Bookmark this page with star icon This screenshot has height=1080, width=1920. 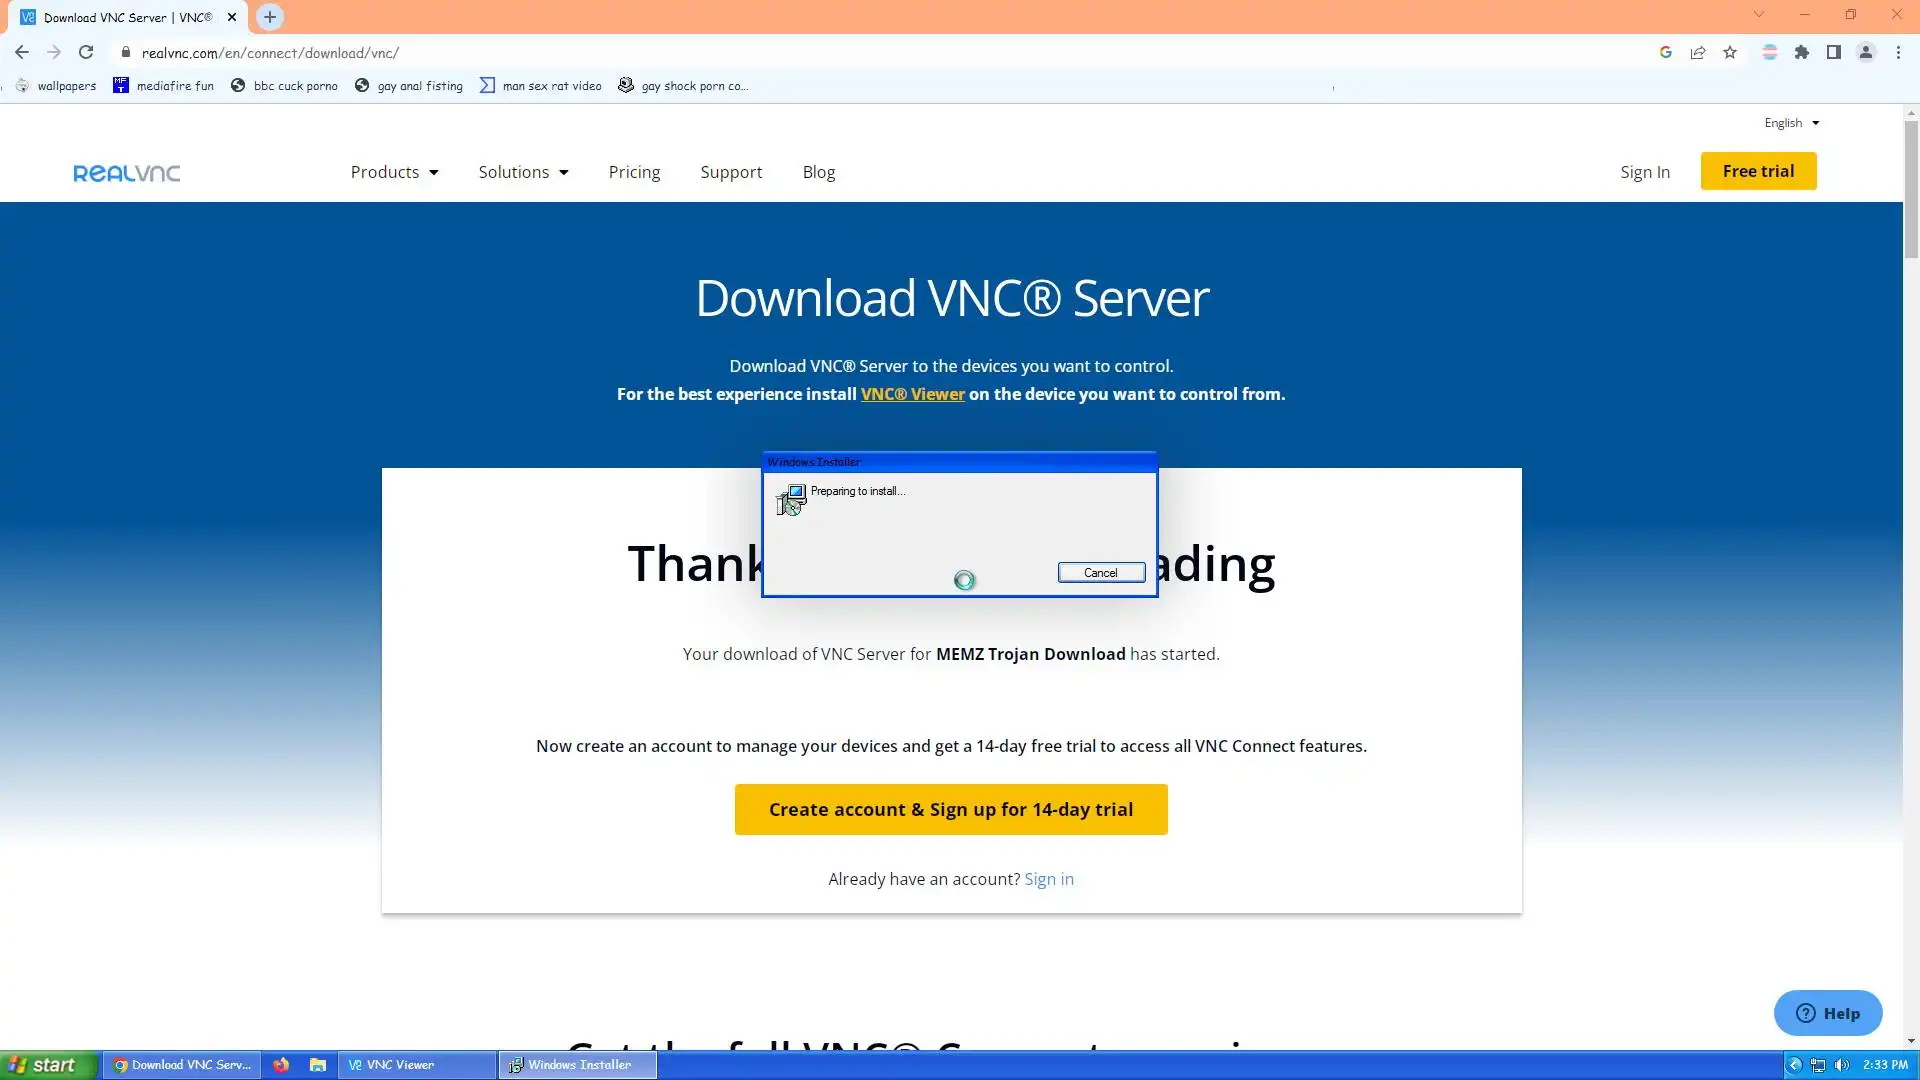point(1730,52)
